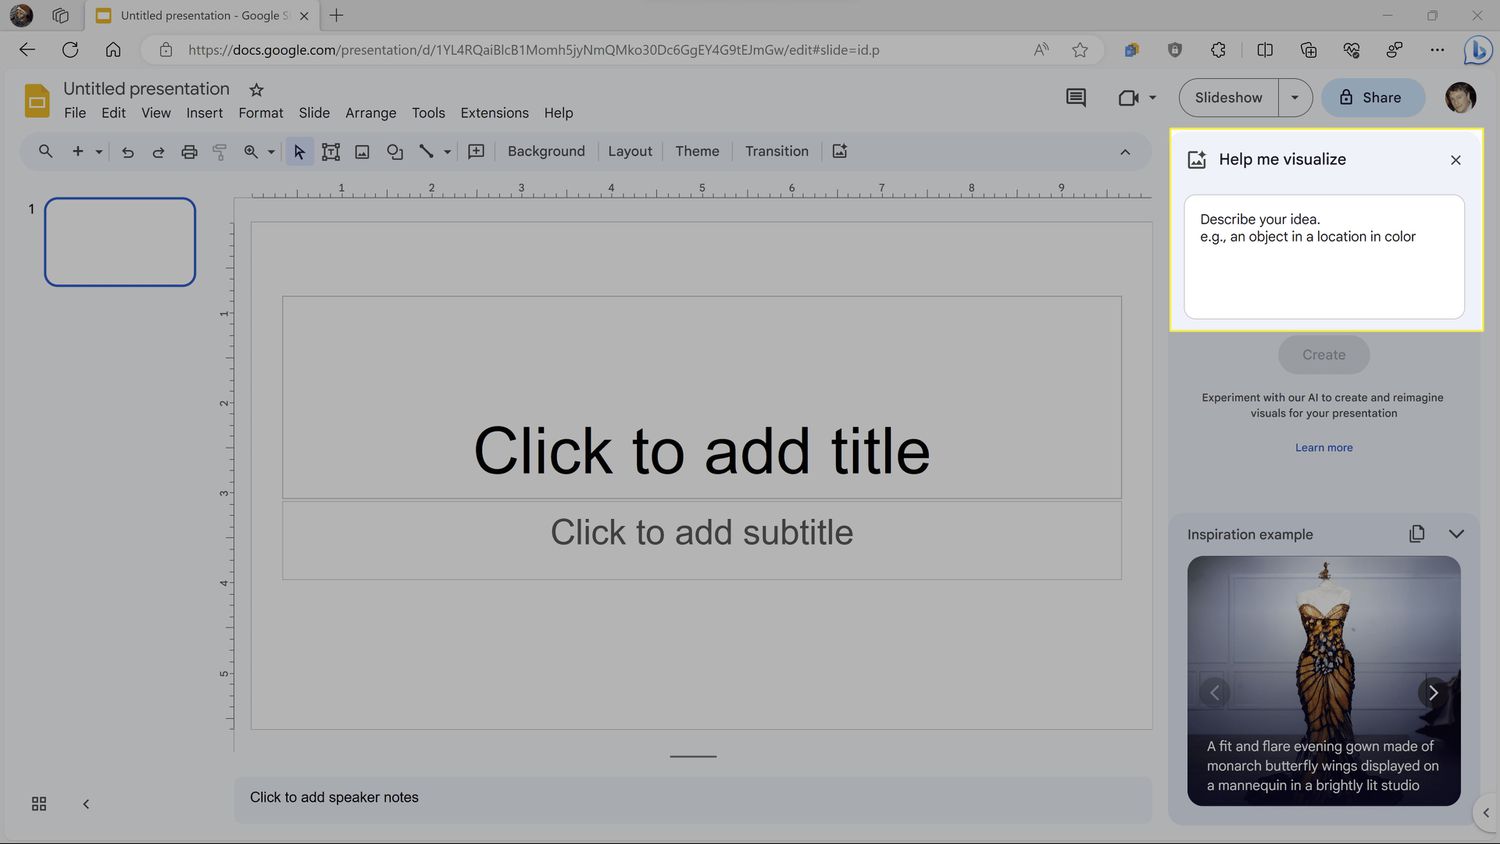The image size is (1500, 844).
Task: Open the Insert menu
Action: coord(204,113)
